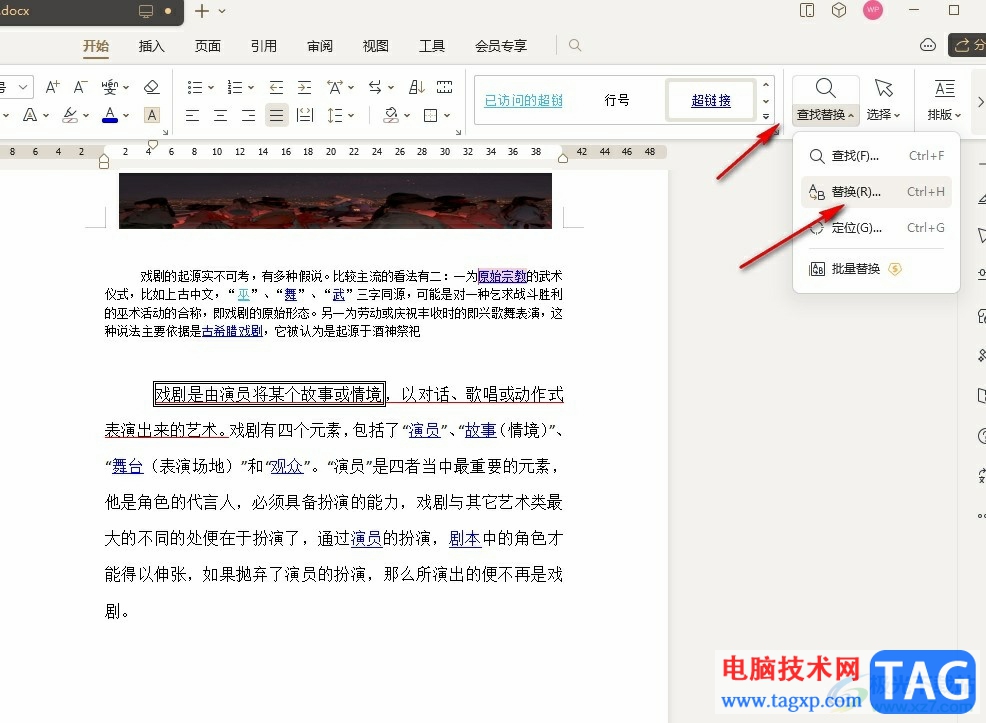Toggle character shading A box icon

coord(152,115)
